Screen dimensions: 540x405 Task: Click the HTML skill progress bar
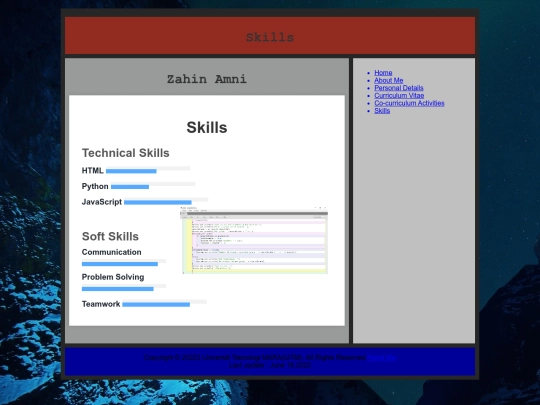(148, 170)
